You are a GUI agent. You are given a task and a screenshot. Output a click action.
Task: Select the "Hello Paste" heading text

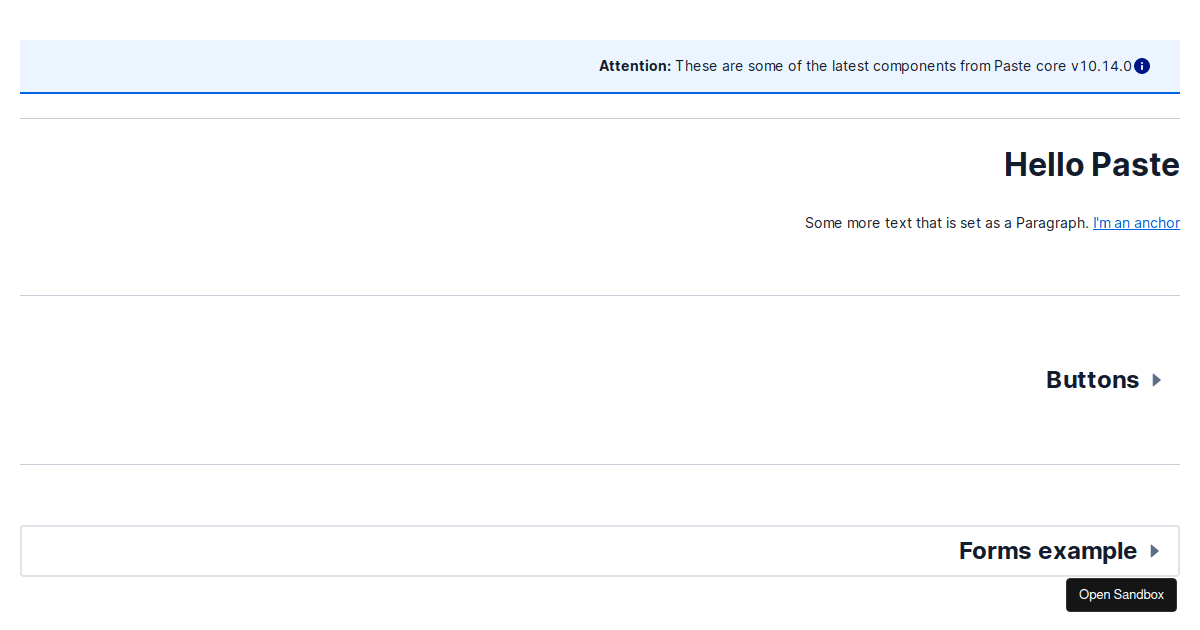click(x=1092, y=165)
